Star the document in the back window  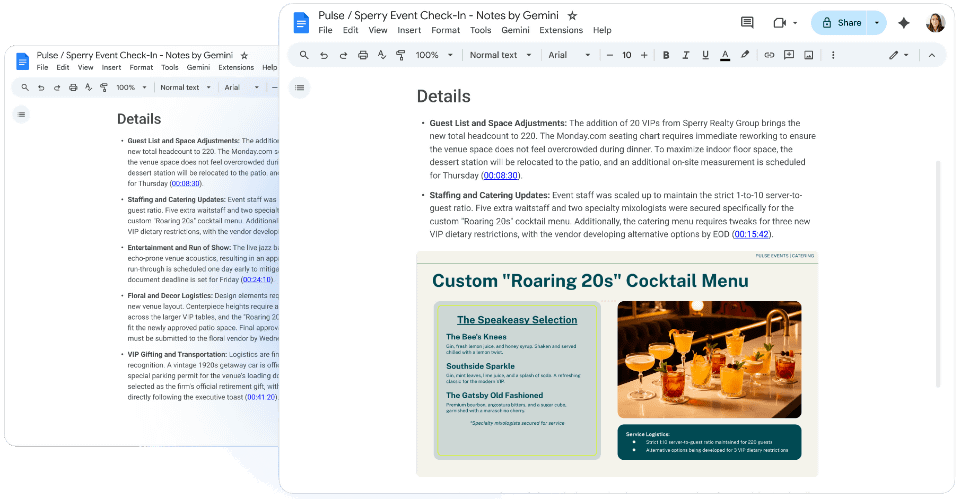244,55
